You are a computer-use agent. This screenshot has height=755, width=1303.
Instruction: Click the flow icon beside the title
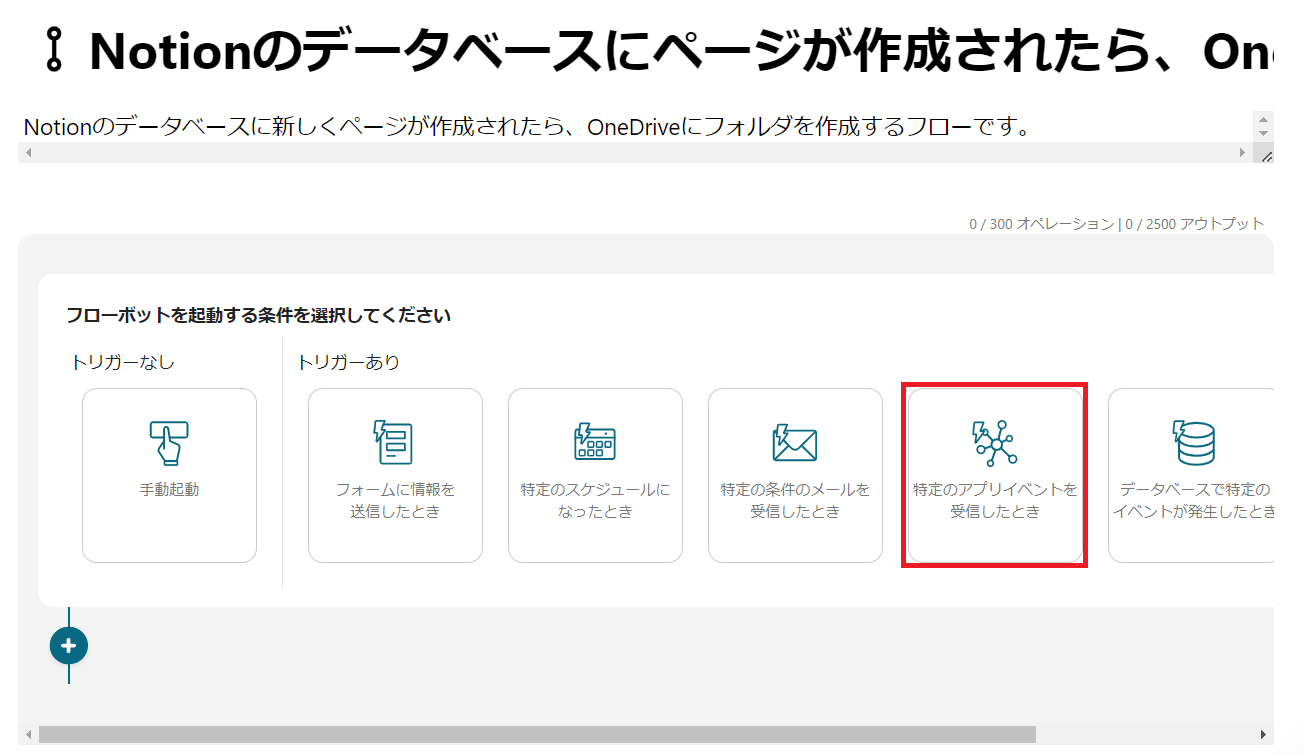(x=56, y=50)
